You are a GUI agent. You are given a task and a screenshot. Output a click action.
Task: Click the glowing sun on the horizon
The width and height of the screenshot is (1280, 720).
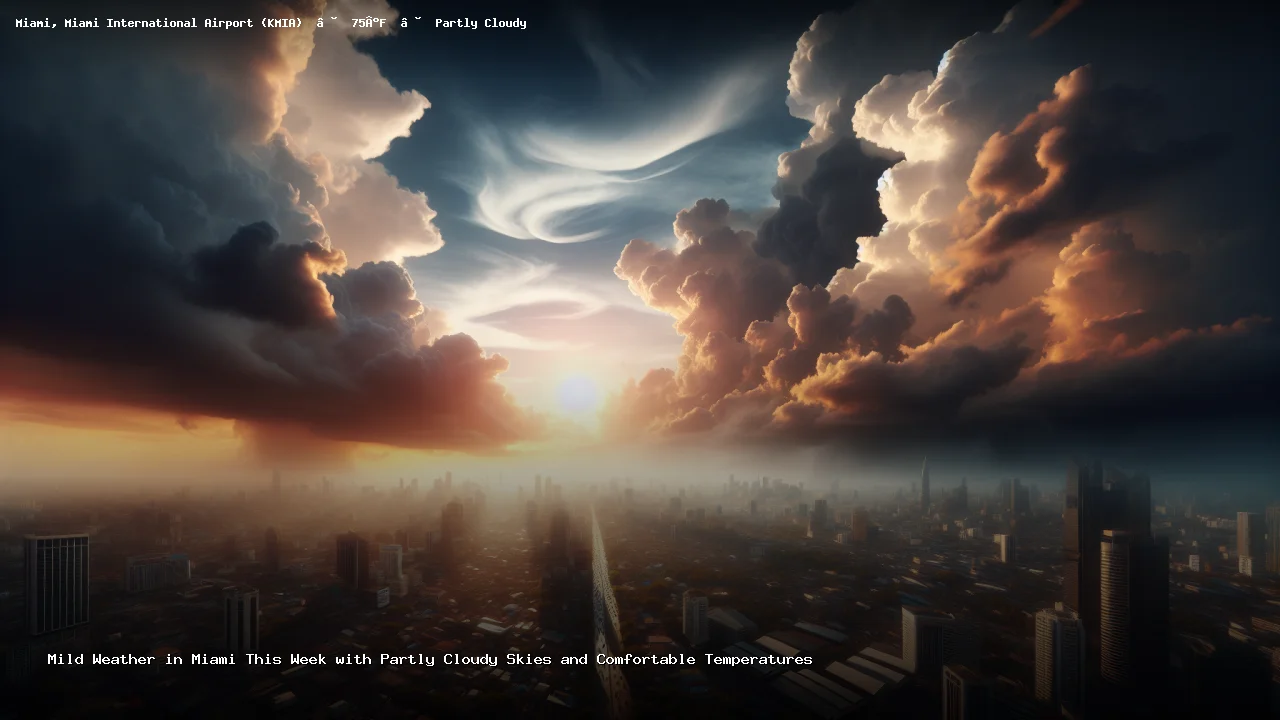click(579, 395)
